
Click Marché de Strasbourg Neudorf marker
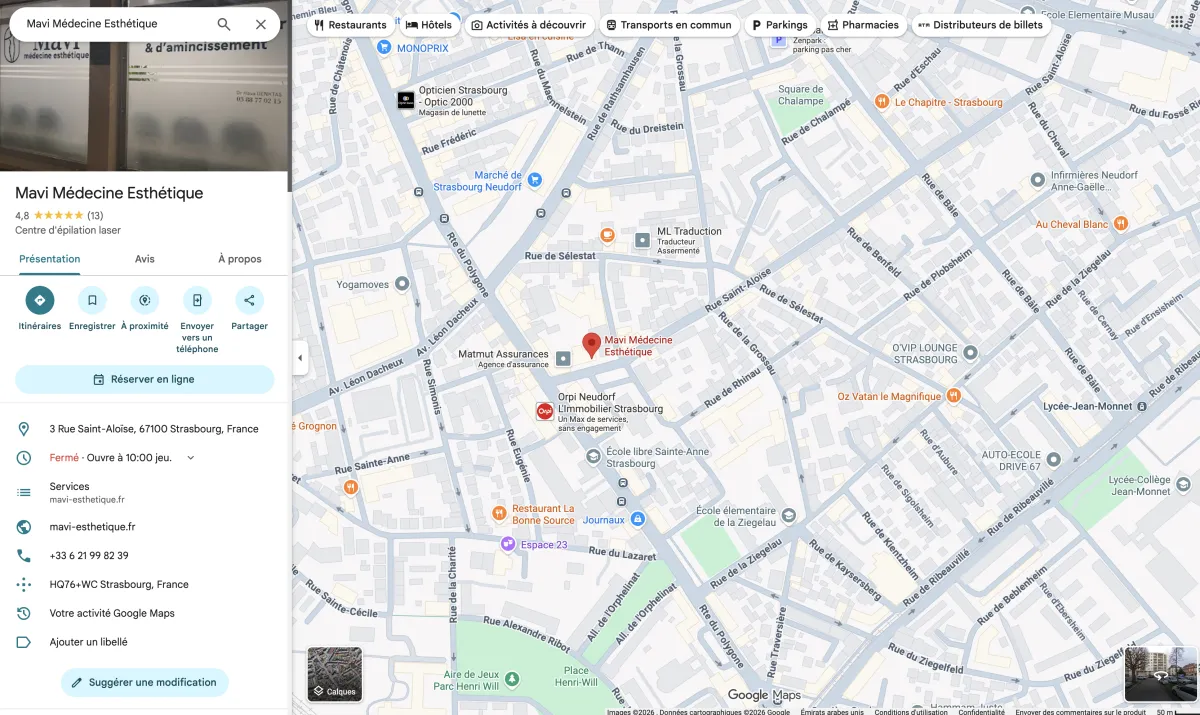coord(535,180)
